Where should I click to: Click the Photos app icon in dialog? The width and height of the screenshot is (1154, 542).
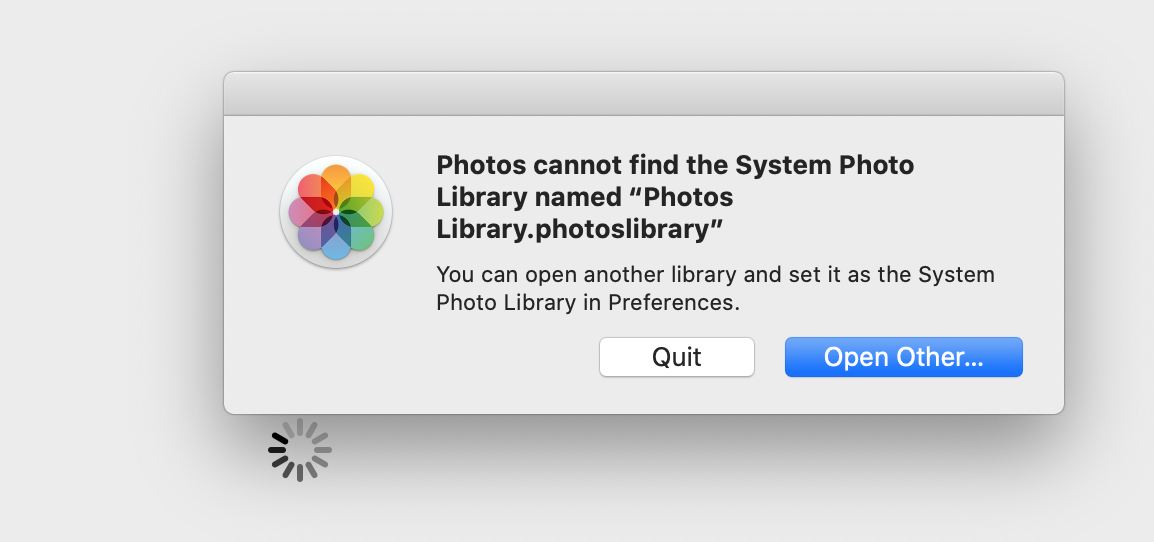(336, 212)
